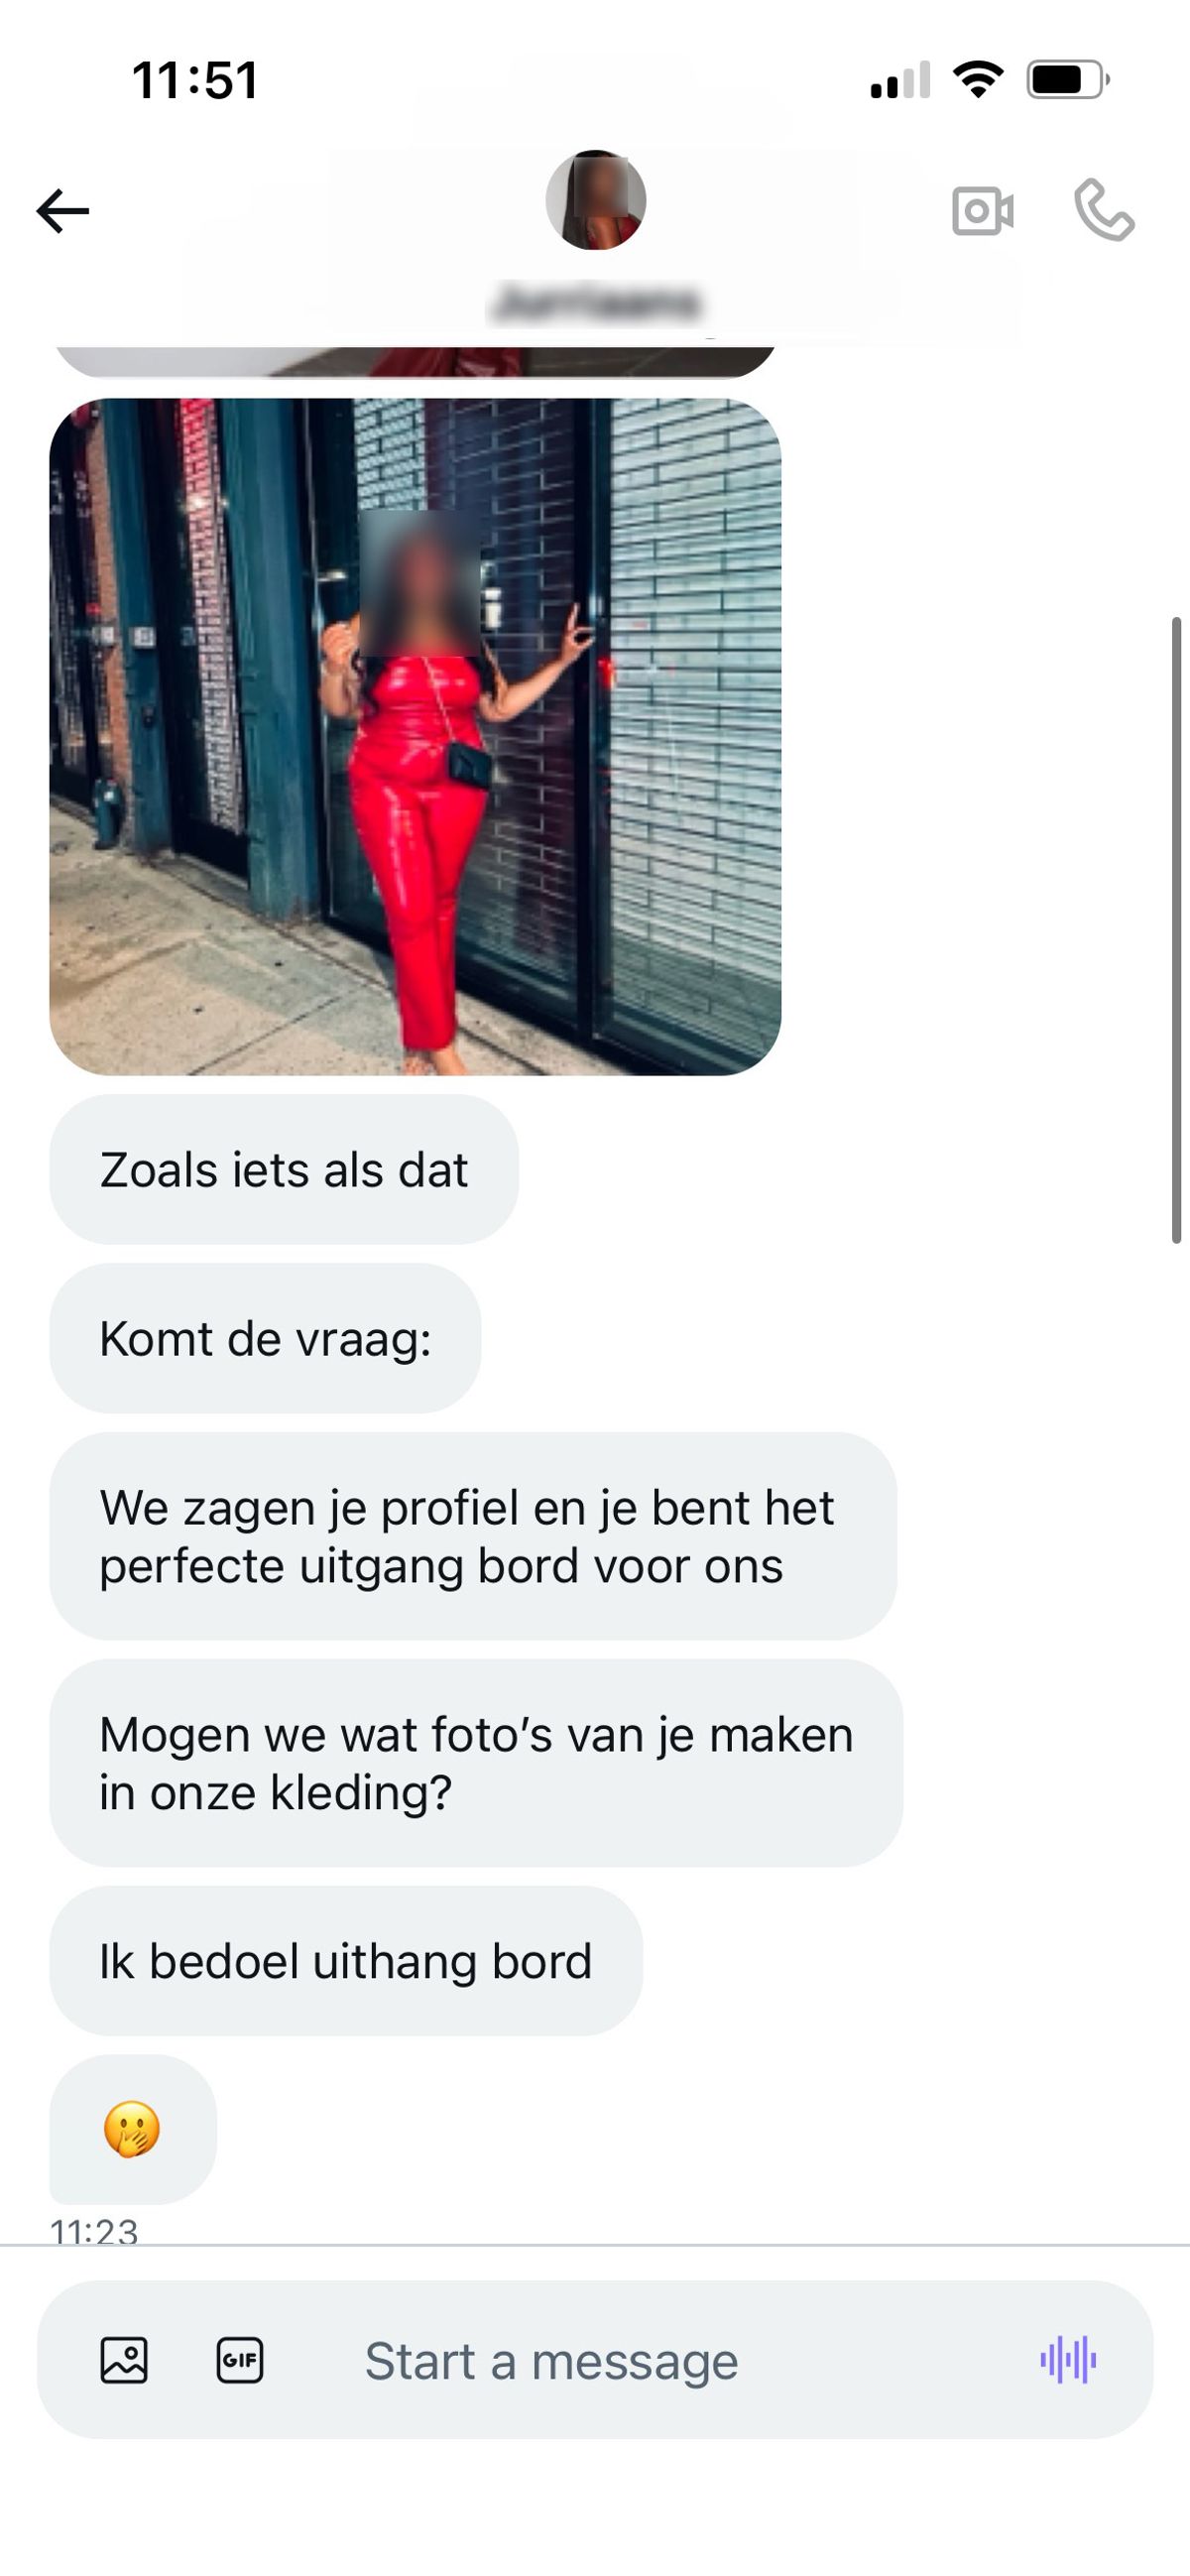
Task: Tap the hand-over-mouth emoji message
Action: coord(133,2130)
